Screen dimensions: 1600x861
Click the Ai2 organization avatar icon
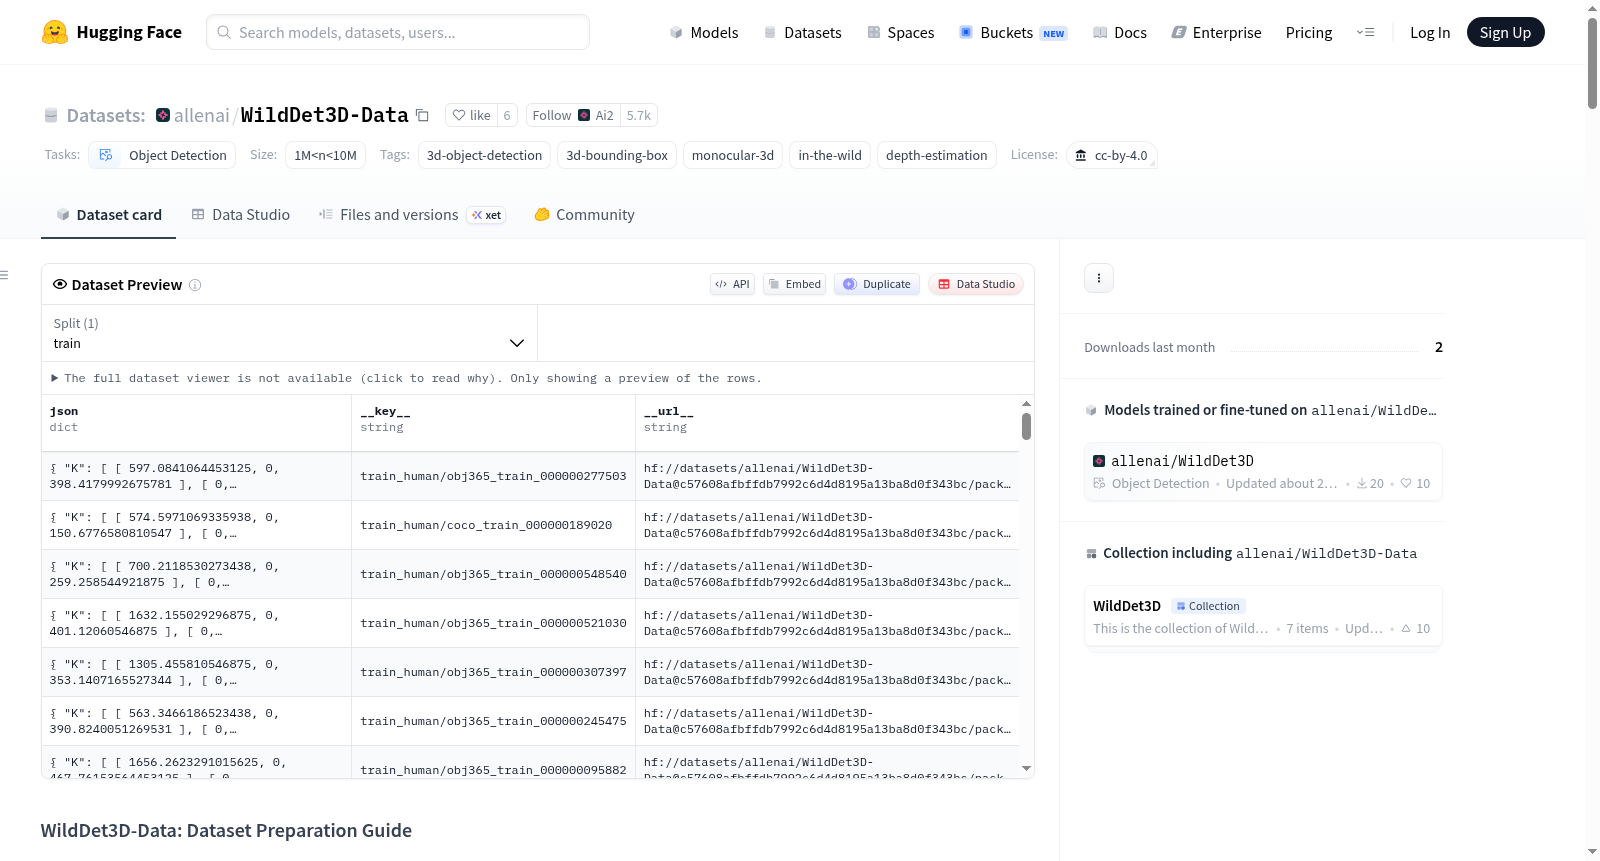click(584, 115)
